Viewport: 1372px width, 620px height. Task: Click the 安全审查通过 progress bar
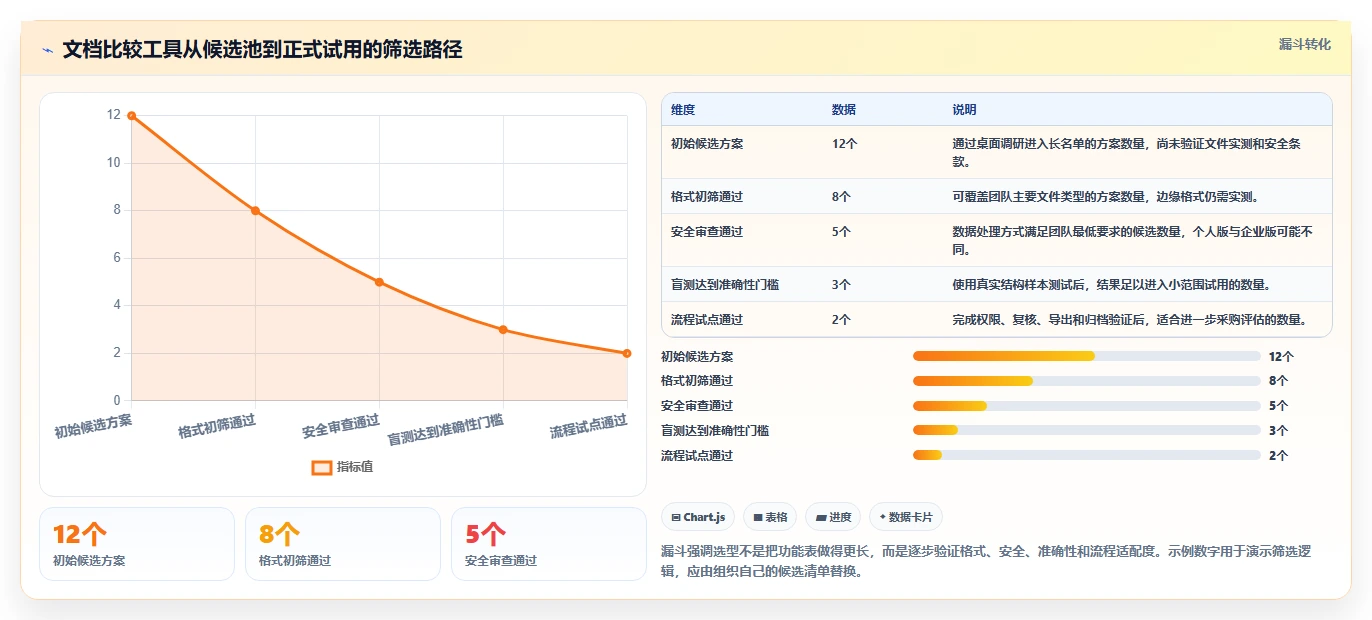1087,406
